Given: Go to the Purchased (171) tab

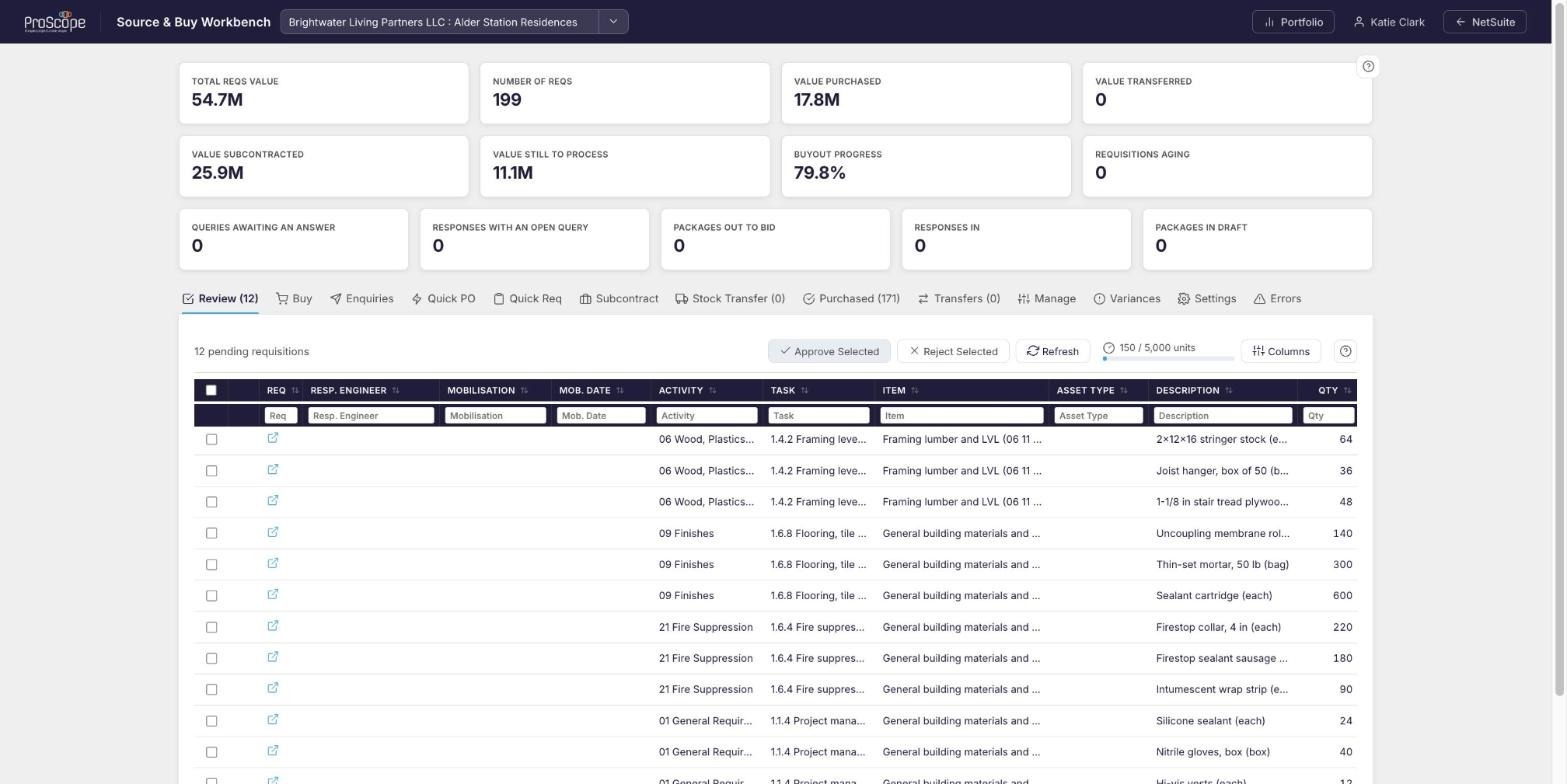Looking at the screenshot, I should (x=851, y=298).
